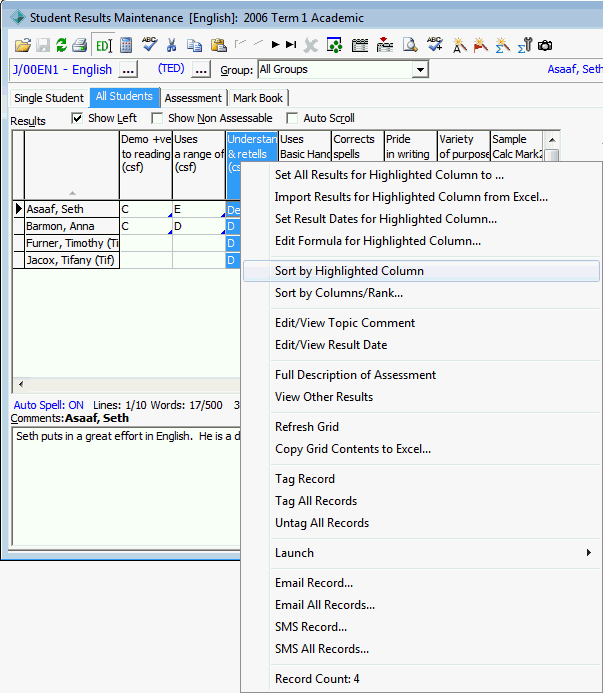Click the paste clipboard icon
603x693 pixels.
coord(218,45)
